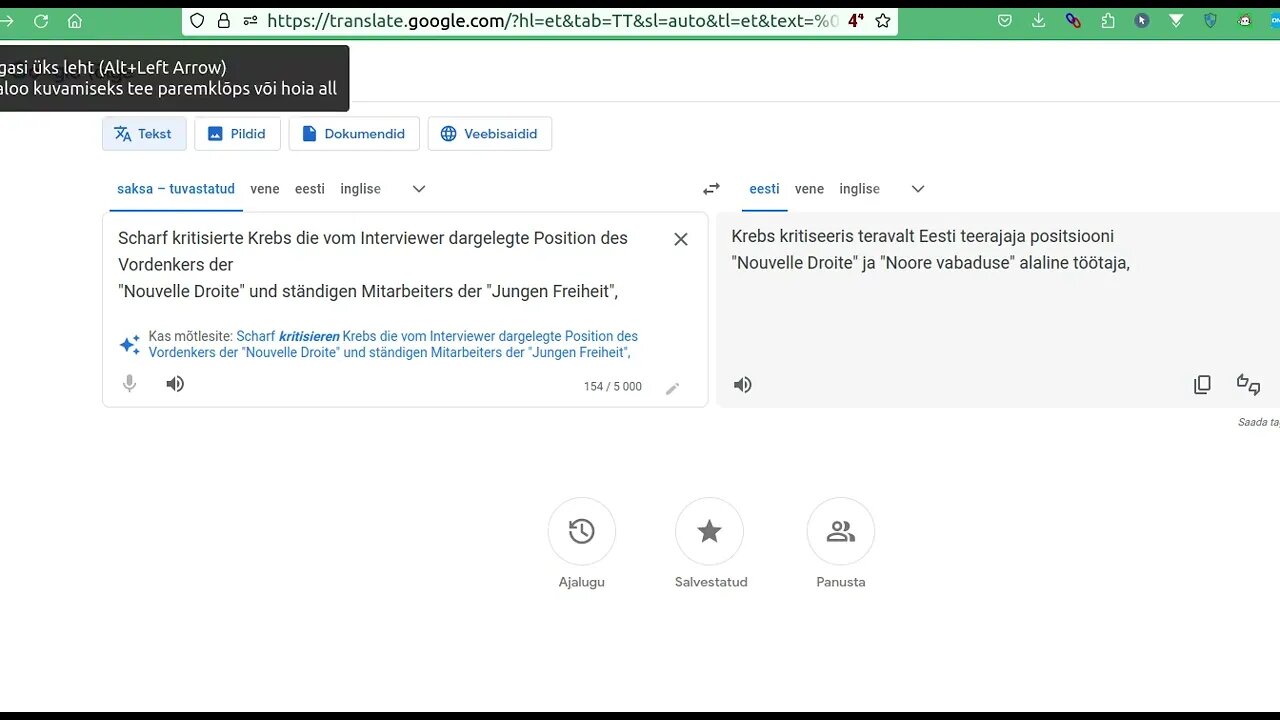Expand the source language list chevron
1280x720 pixels.
coord(419,189)
